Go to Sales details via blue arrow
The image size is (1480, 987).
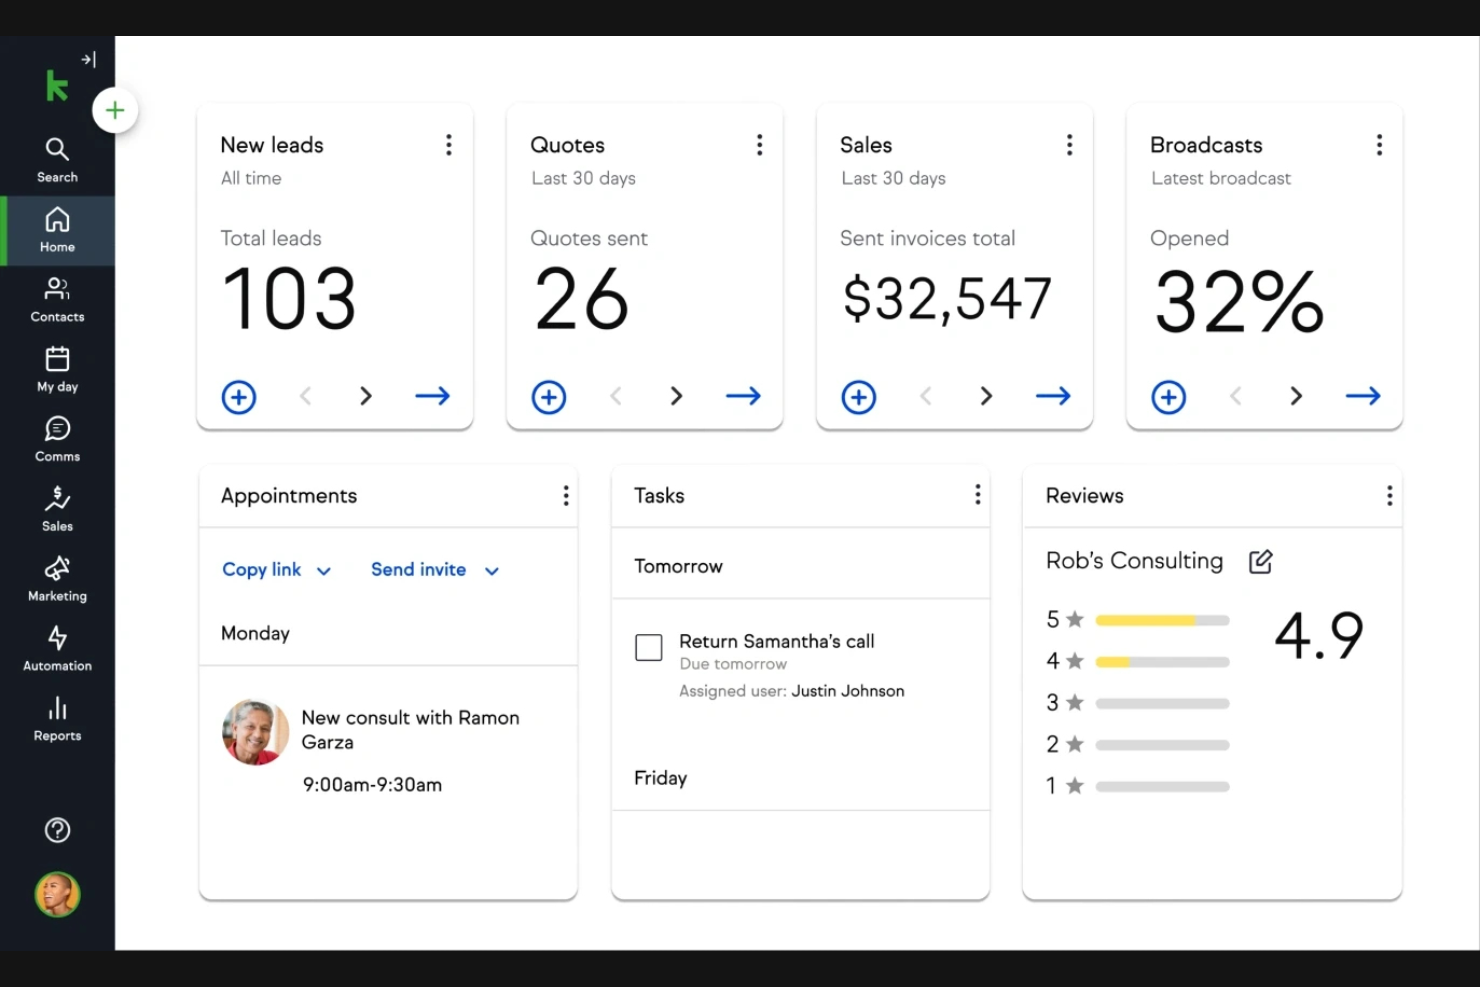1052,396
